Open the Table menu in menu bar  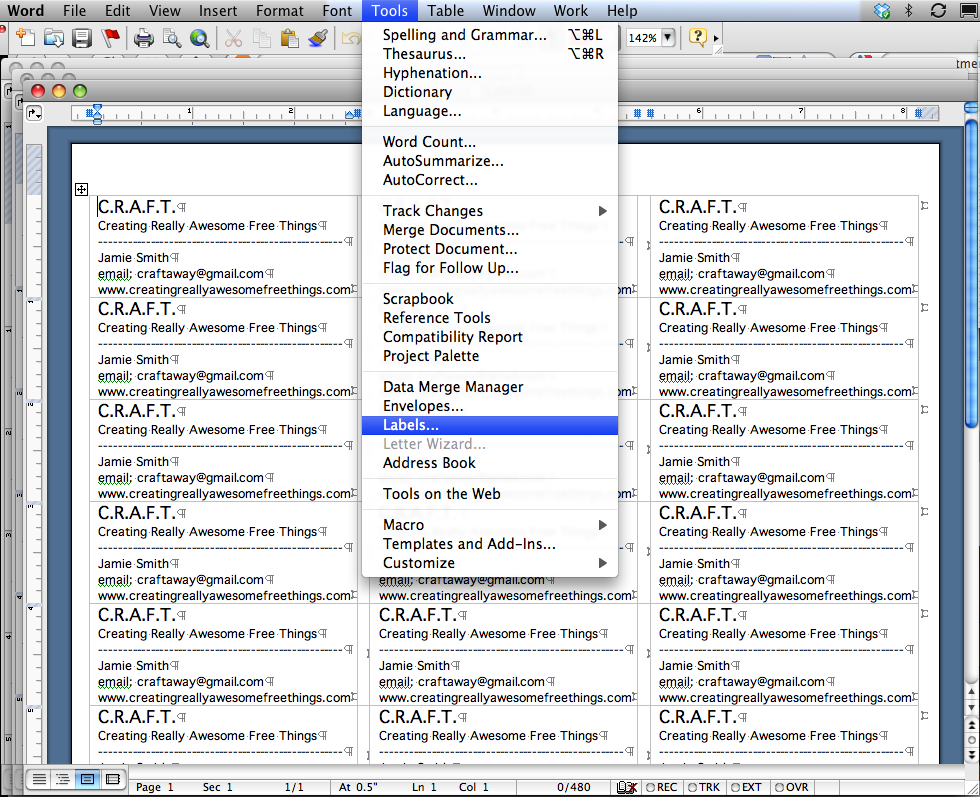446,11
